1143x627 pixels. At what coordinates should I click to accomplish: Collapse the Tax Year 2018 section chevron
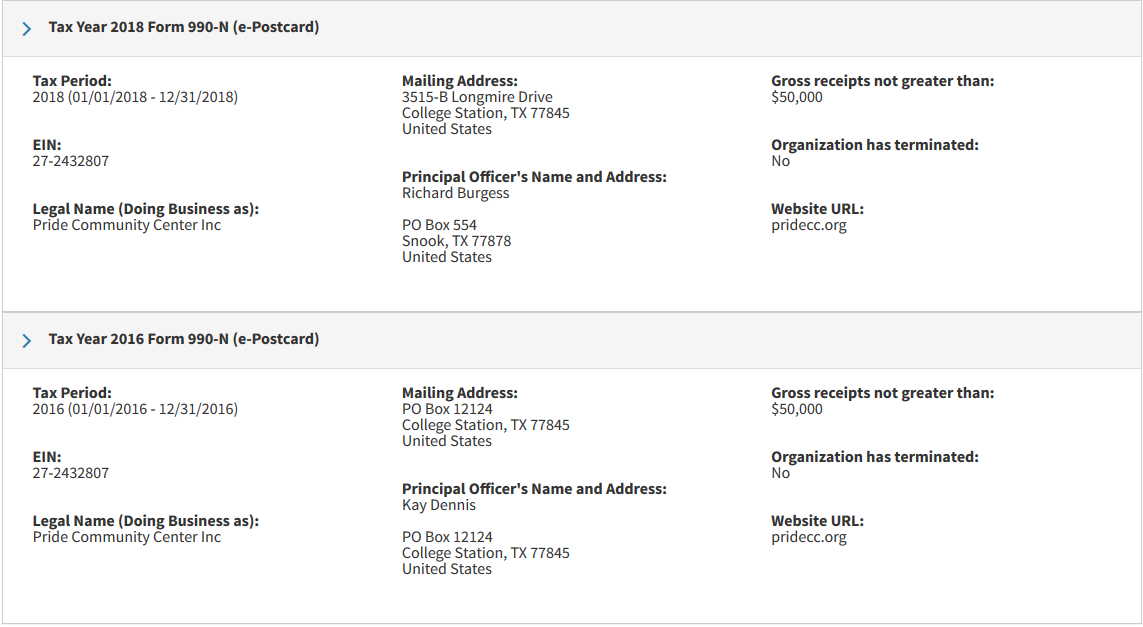[x=27, y=29]
